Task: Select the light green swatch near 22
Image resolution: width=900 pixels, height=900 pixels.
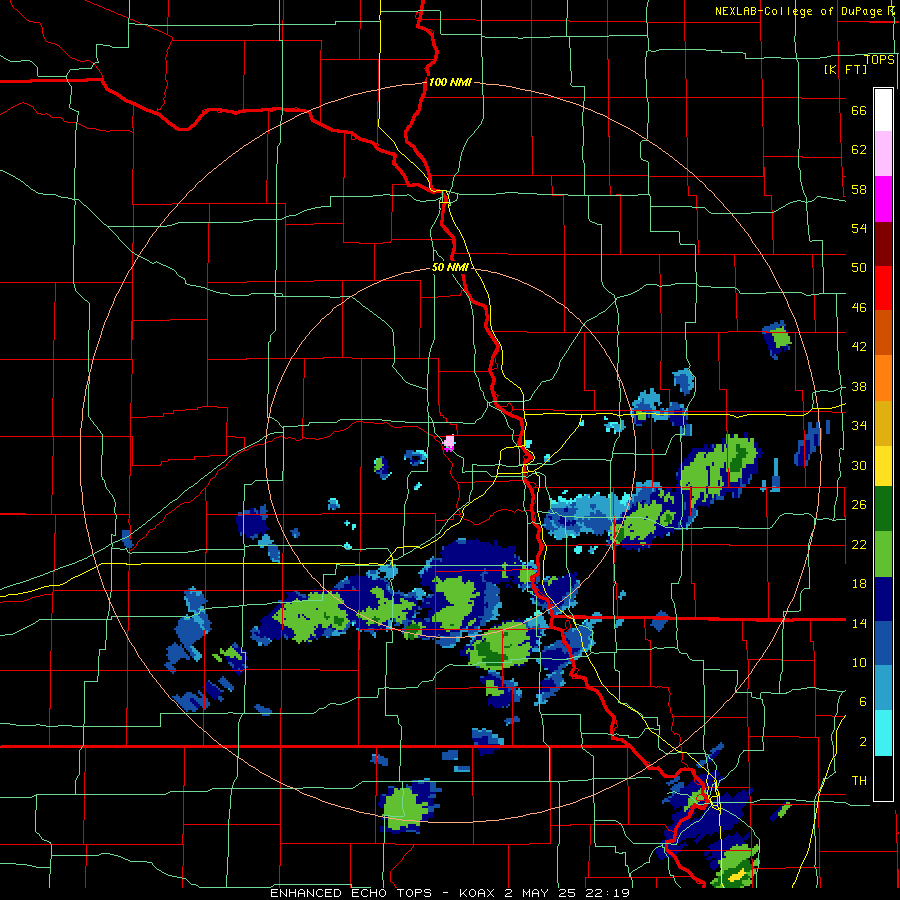Action: pyautogui.click(x=883, y=553)
